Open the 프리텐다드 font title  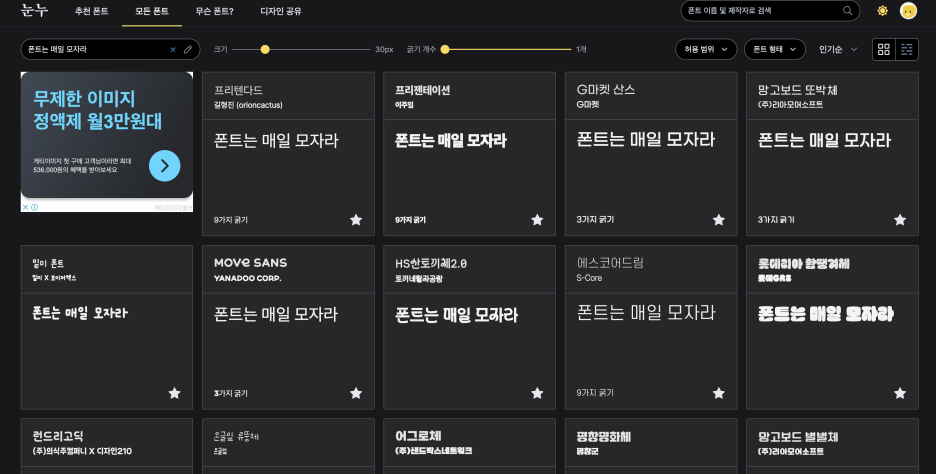click(238, 90)
